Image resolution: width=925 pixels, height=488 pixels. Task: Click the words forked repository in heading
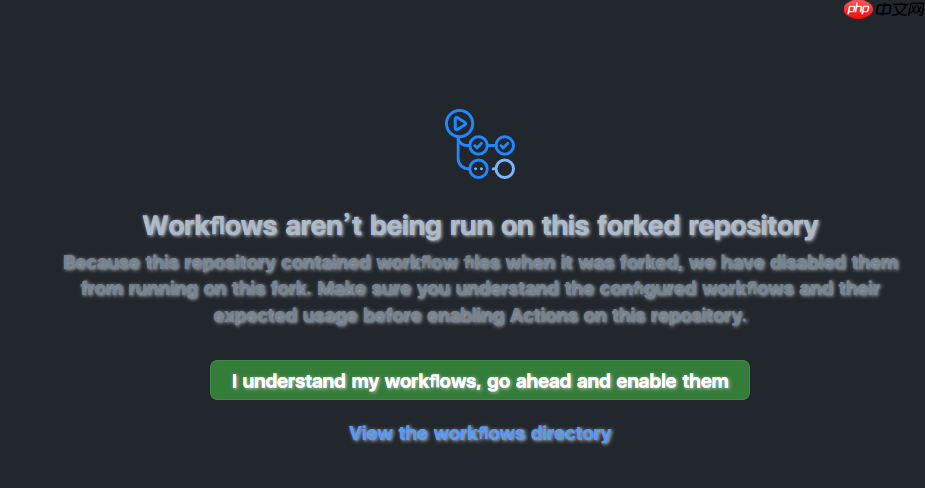pos(708,226)
